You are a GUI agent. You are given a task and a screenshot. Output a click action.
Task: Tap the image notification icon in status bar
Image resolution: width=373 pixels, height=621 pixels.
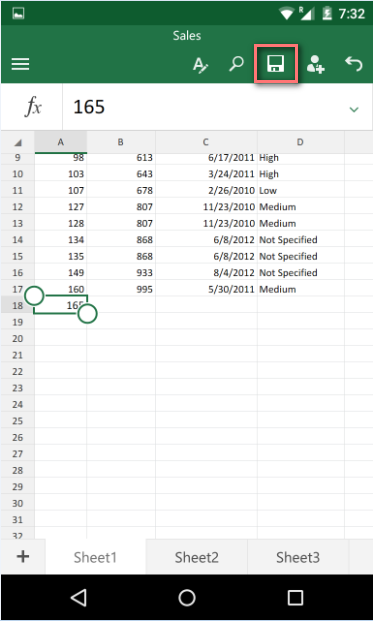pyautogui.click(x=19, y=13)
